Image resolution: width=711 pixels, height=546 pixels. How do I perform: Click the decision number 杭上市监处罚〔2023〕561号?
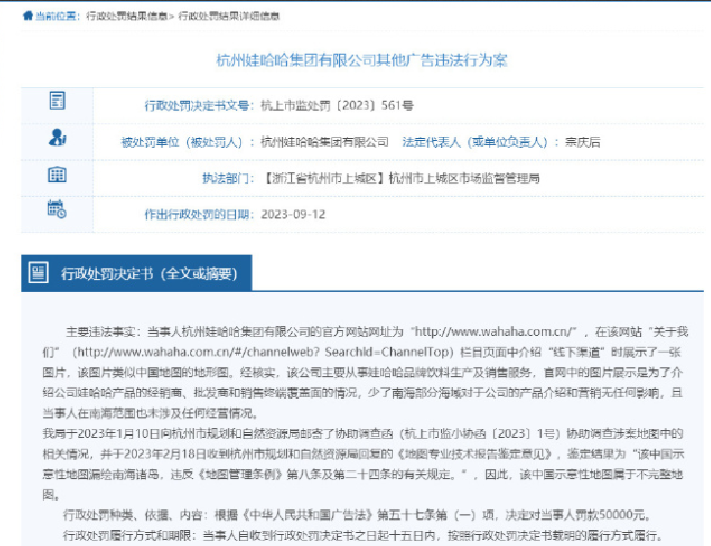coord(337,106)
